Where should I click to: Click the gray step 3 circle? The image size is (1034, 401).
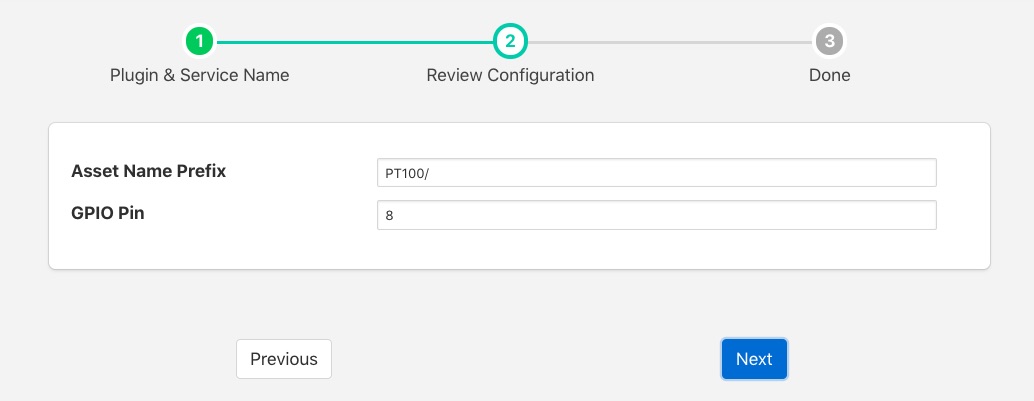pyautogui.click(x=829, y=42)
